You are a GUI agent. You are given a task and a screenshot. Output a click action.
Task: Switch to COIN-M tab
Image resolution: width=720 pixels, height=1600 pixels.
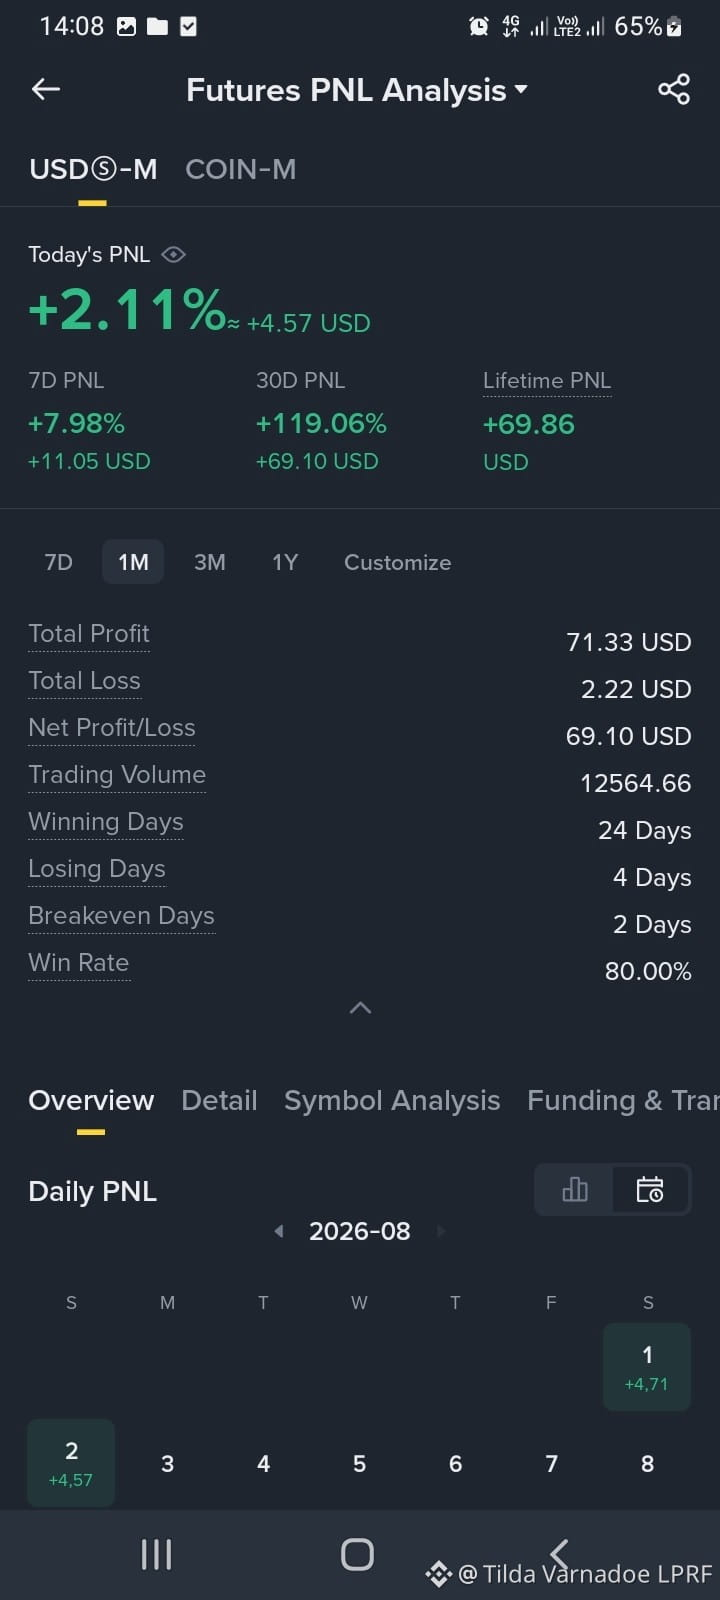coord(241,169)
